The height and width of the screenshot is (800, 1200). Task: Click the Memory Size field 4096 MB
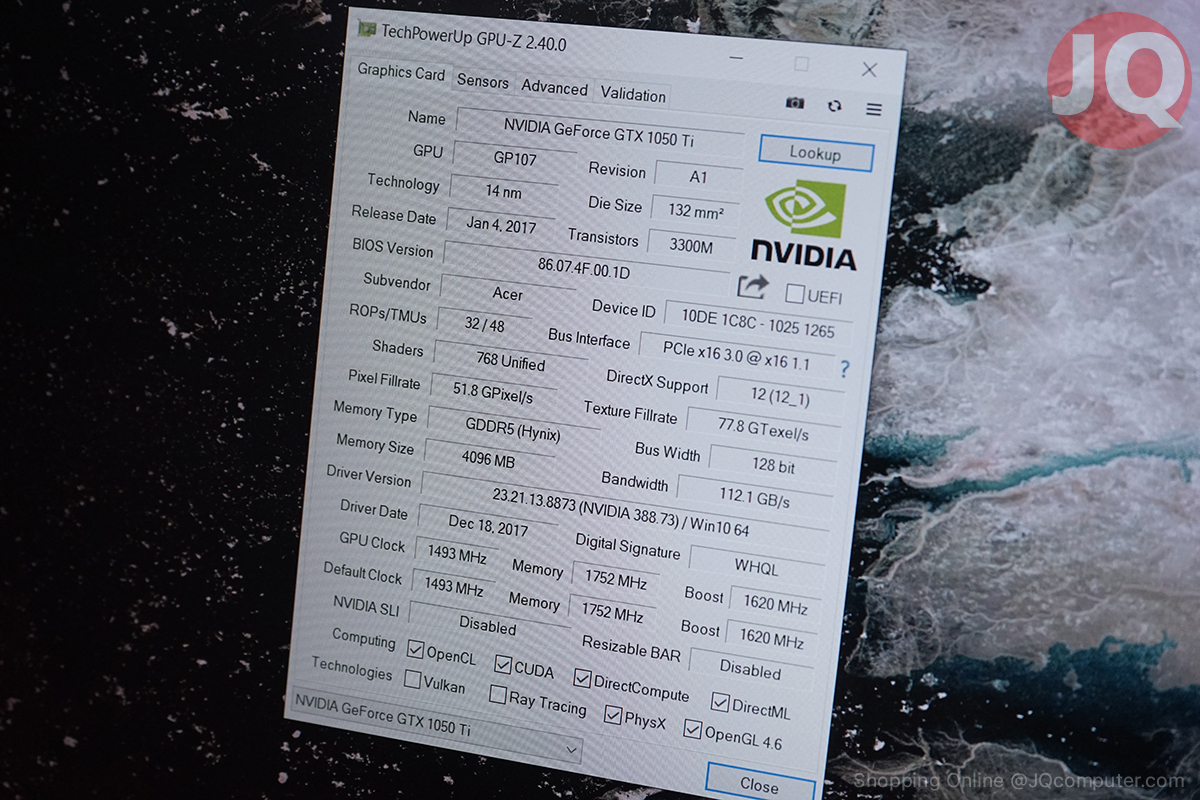click(x=489, y=461)
